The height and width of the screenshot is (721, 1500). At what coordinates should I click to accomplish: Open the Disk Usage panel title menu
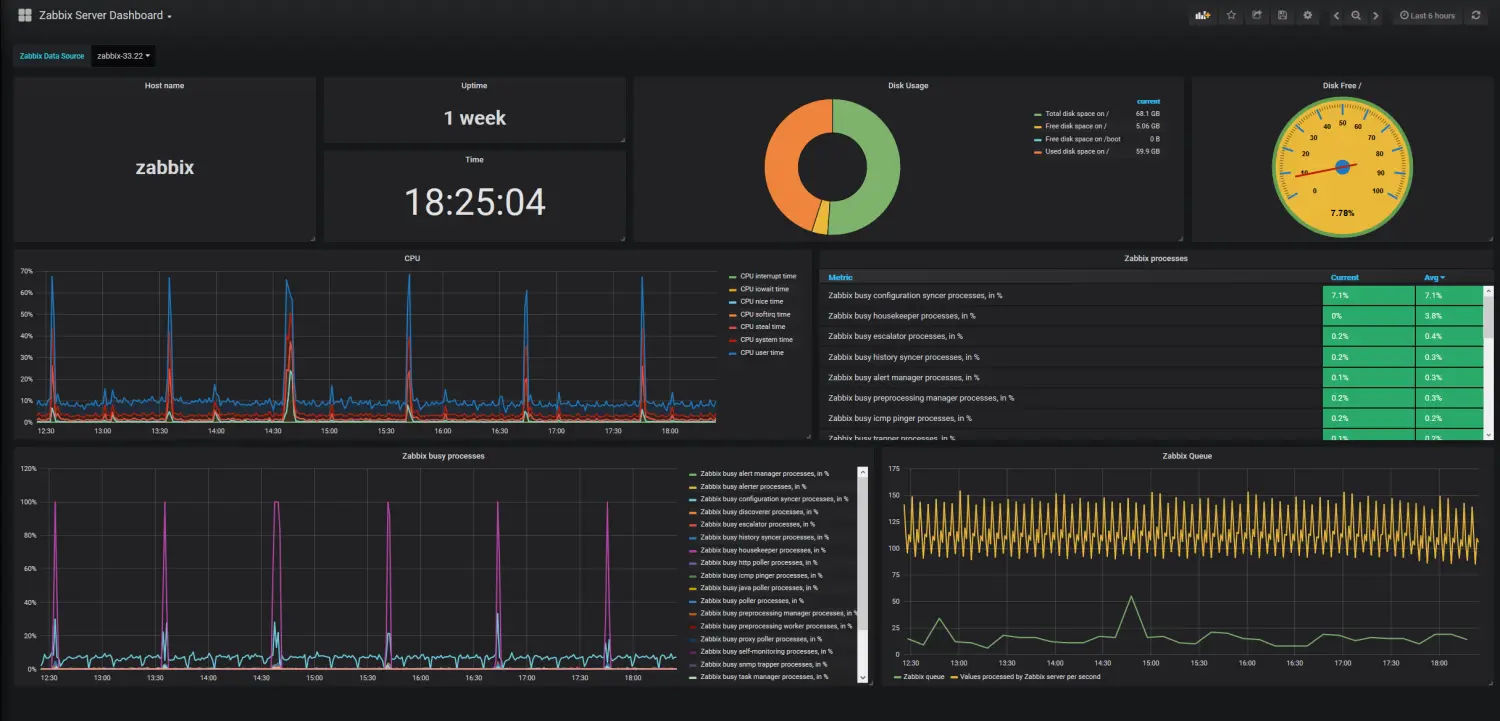coord(908,85)
